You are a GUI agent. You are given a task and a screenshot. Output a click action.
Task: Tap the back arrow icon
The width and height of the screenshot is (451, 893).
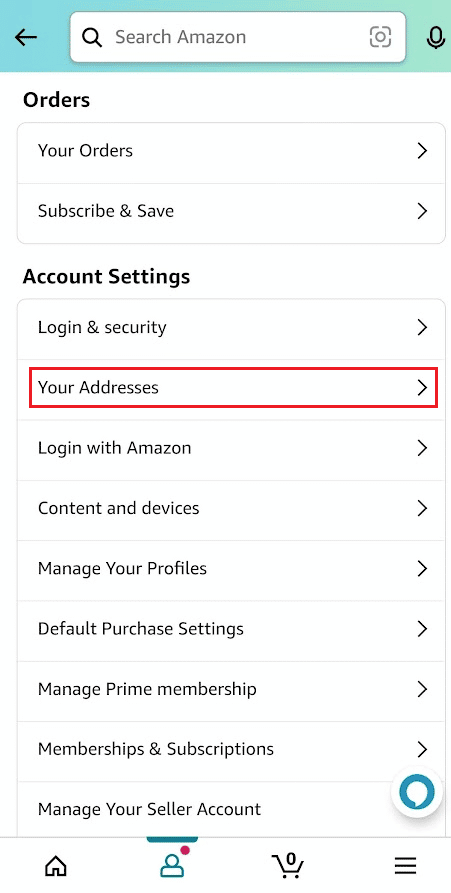coord(26,38)
